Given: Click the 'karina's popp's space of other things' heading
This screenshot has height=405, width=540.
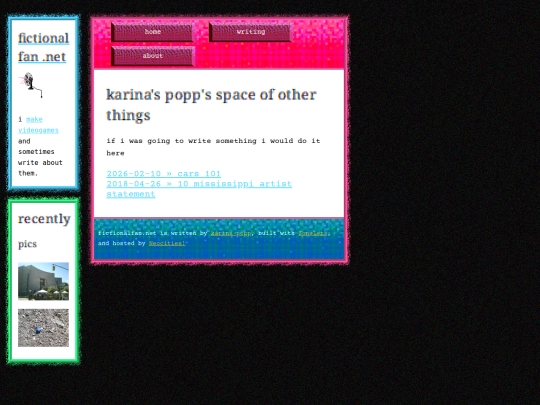Looking at the screenshot, I should click(211, 105).
